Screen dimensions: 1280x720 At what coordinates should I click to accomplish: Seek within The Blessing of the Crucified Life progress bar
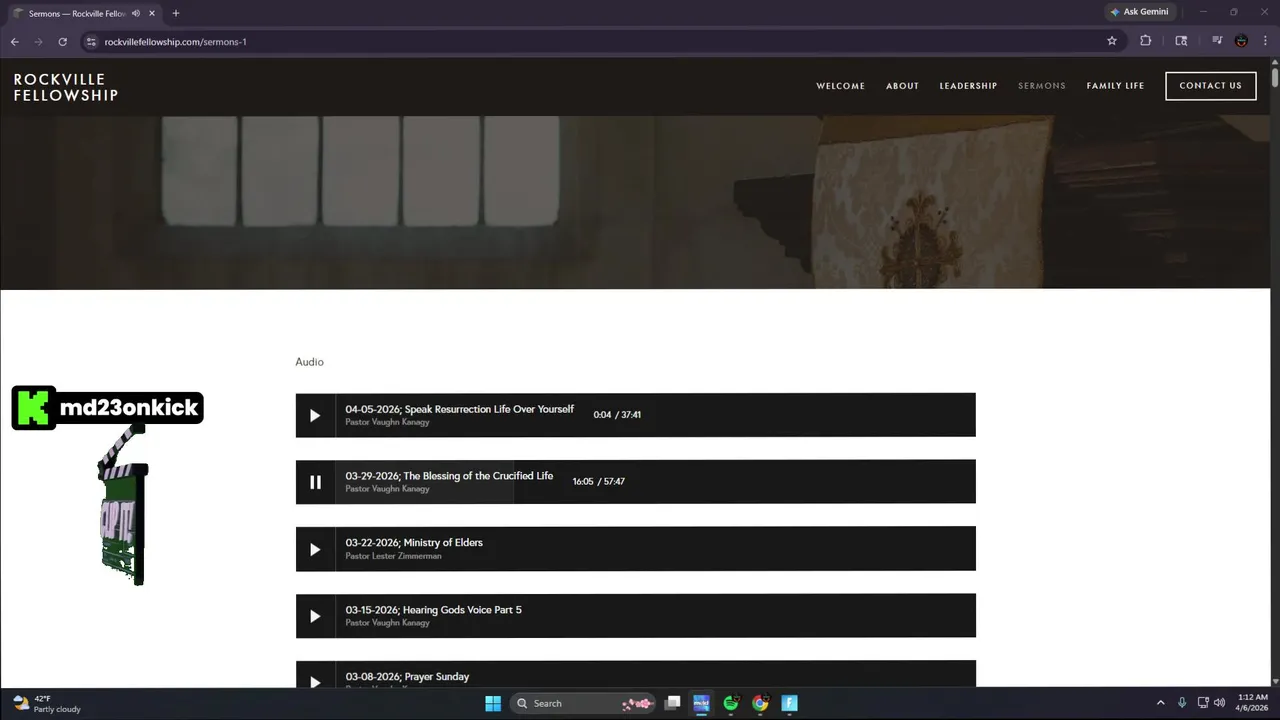click(655, 482)
